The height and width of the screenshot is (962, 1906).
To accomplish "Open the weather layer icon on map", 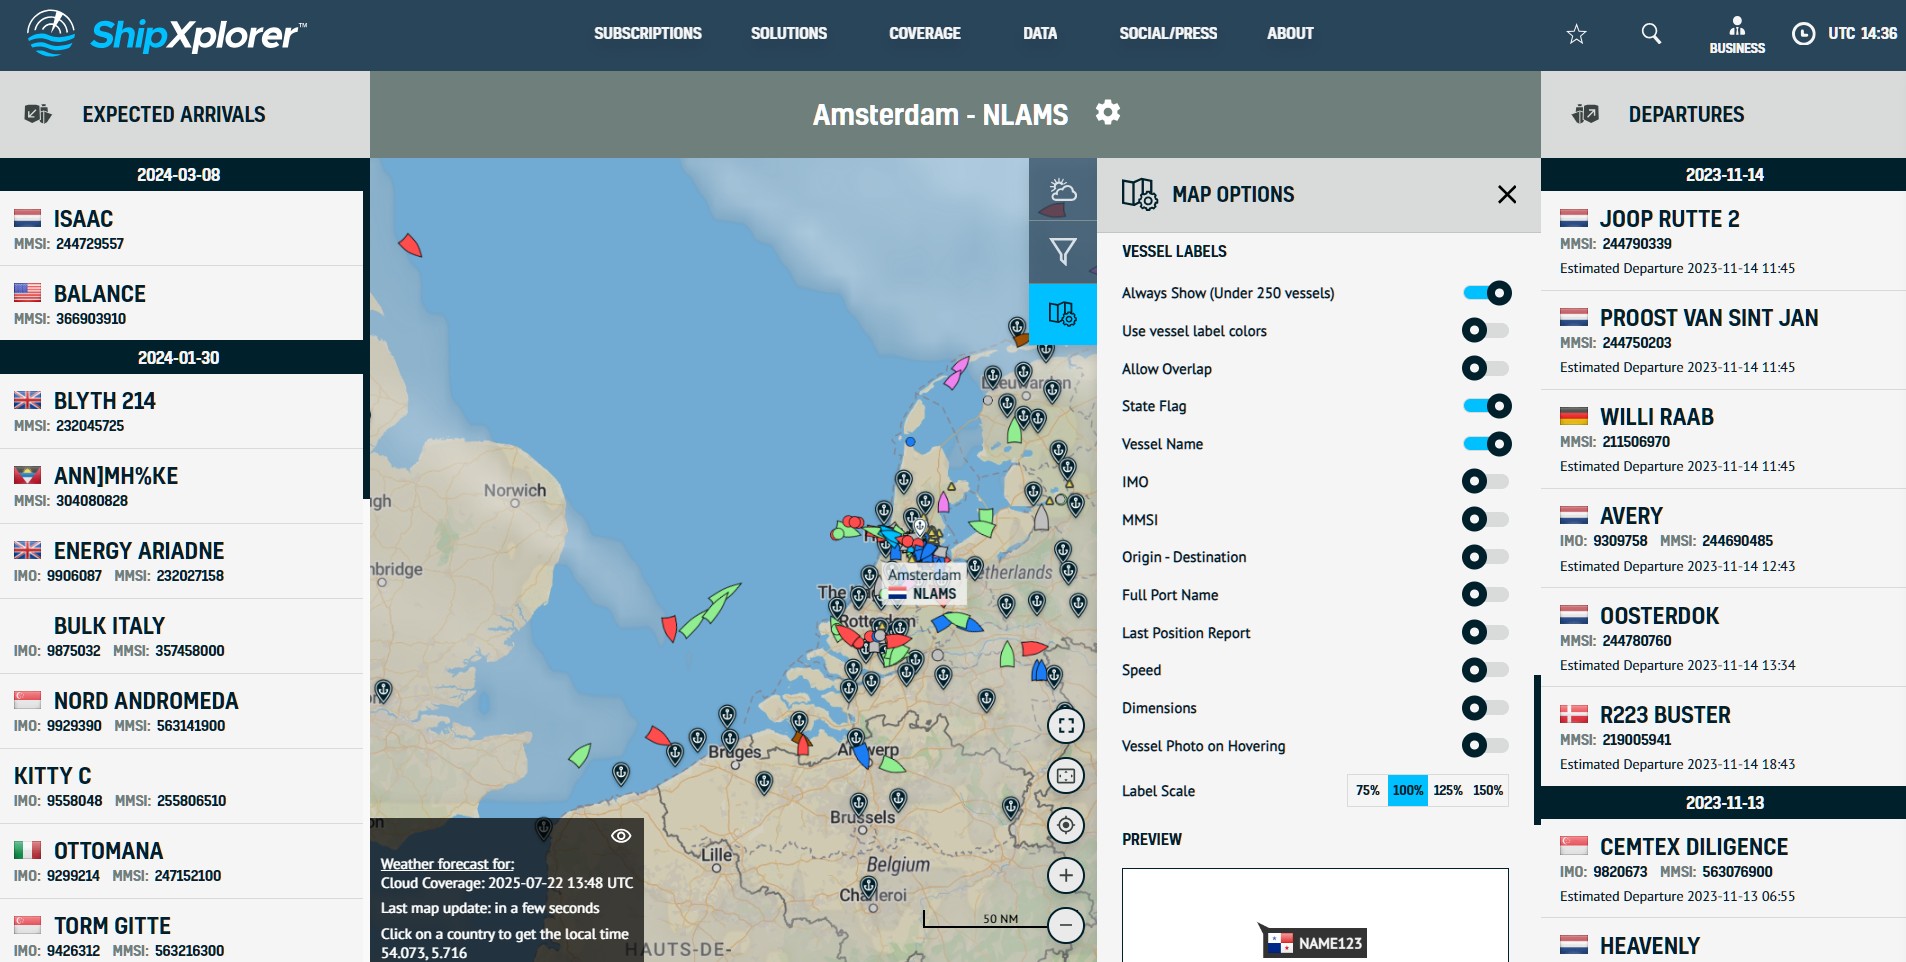I will tap(1062, 191).
